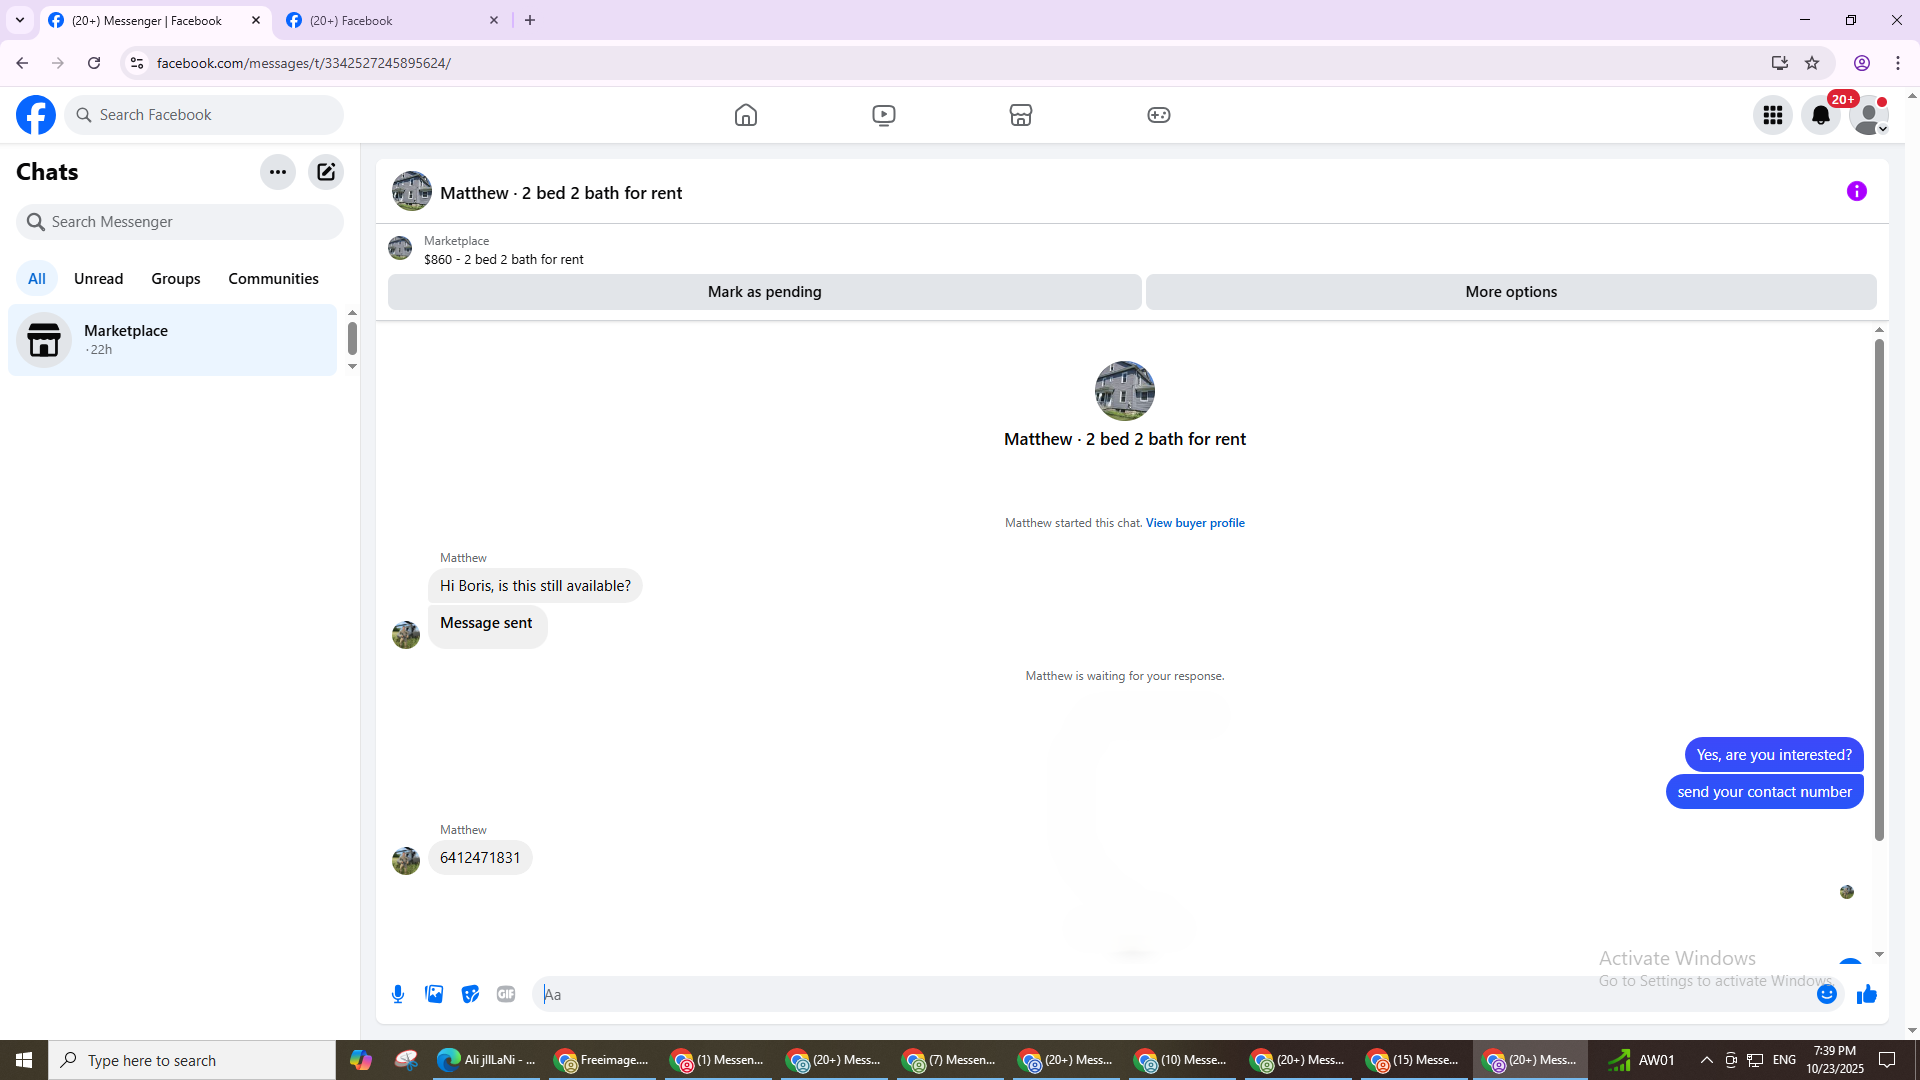Click the Mark as pending button

[x=764, y=292]
